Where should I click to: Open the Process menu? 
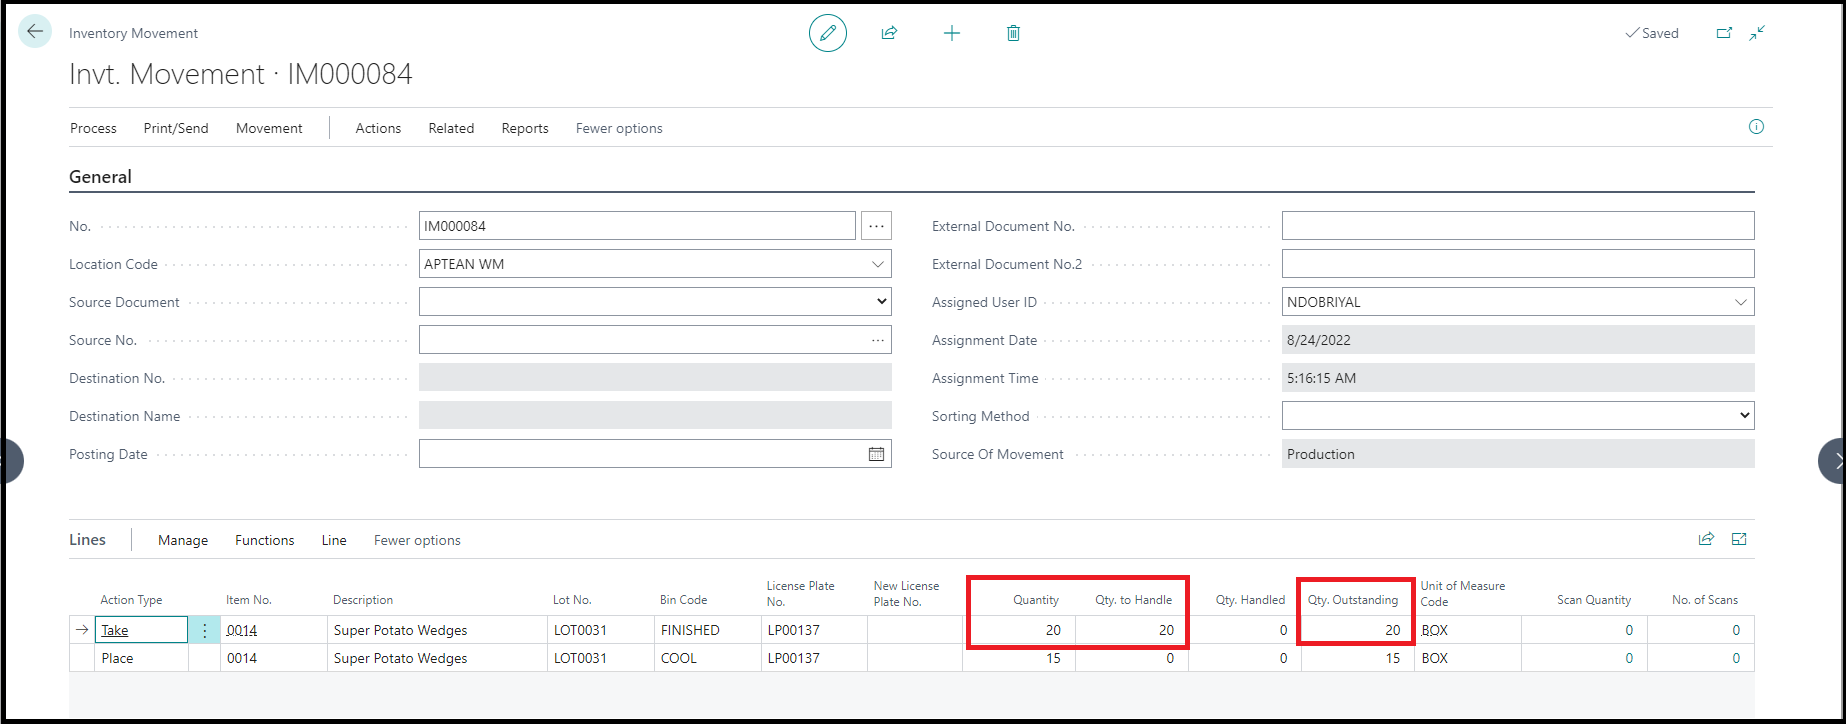click(x=93, y=128)
